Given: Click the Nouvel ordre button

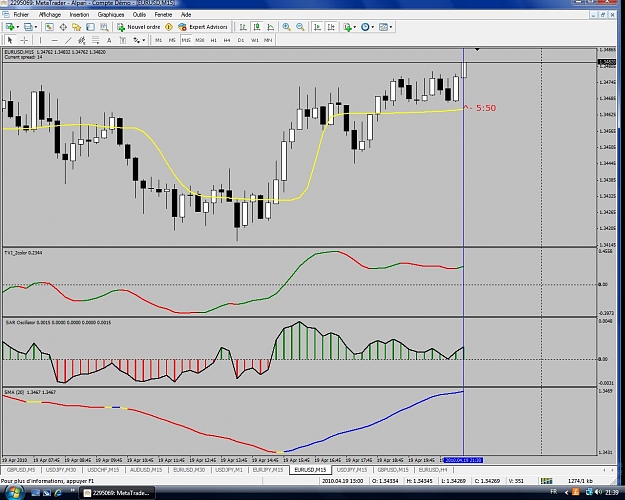Looking at the screenshot, I should [139, 27].
